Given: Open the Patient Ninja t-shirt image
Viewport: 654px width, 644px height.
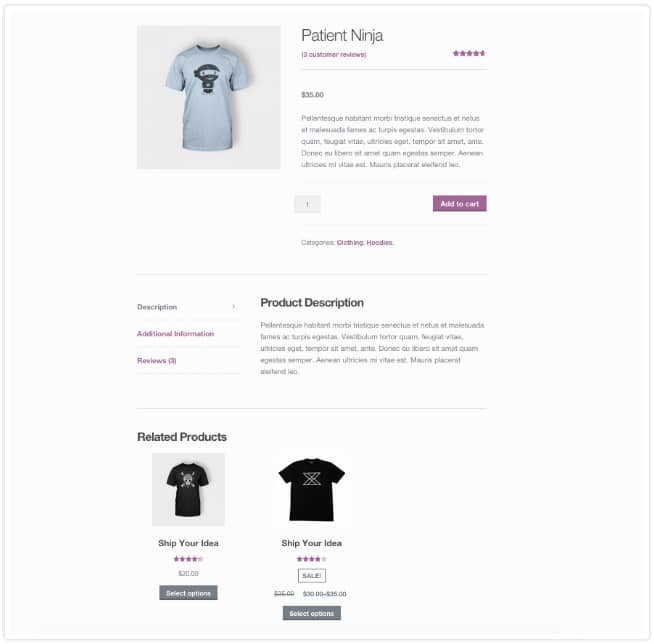Looking at the screenshot, I should click(x=209, y=97).
